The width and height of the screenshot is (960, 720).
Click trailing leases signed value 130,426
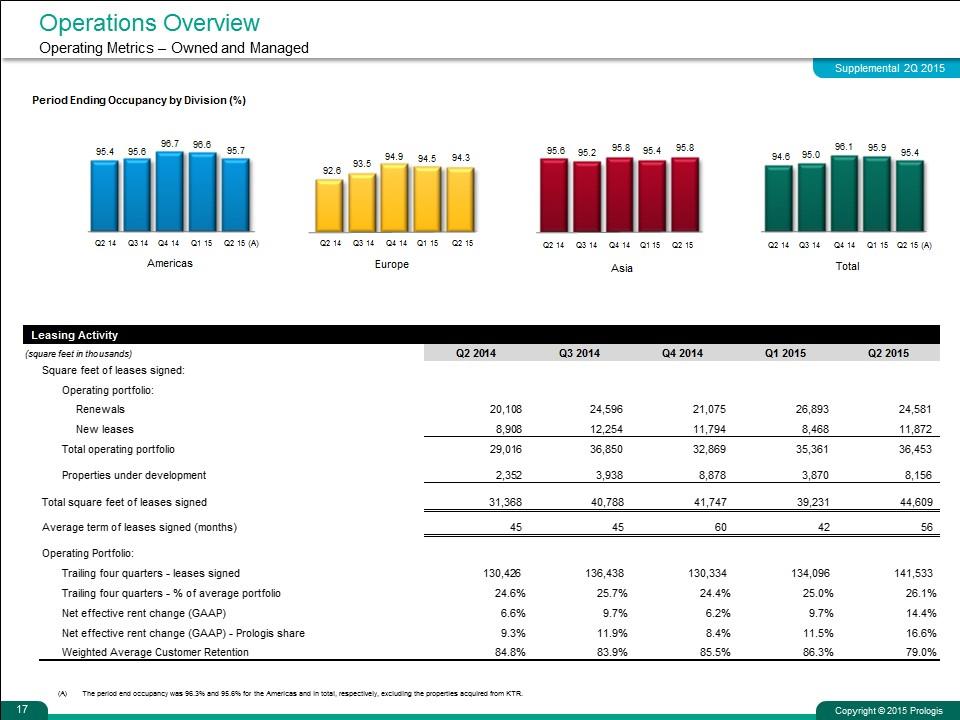coord(502,573)
